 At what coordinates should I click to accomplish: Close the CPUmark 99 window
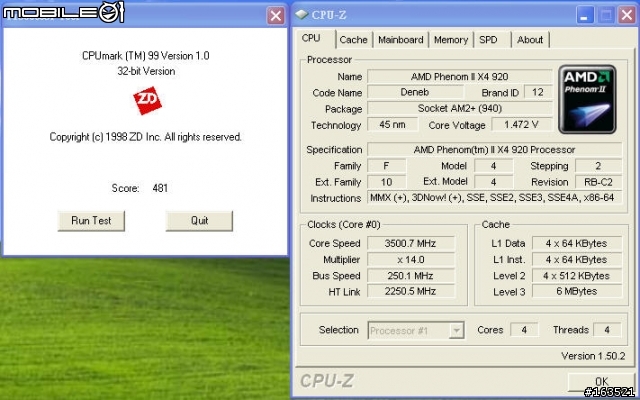tap(276, 16)
